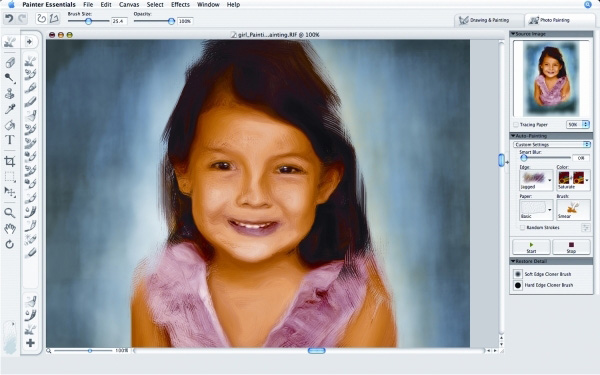
Task: Click the flip canvas icon before Brush Size
Action: click(54, 18)
